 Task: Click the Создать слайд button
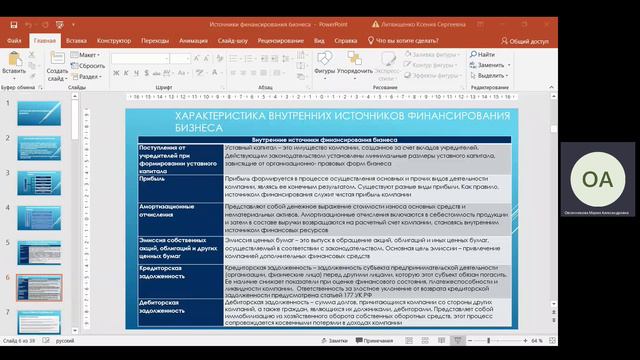point(57,66)
